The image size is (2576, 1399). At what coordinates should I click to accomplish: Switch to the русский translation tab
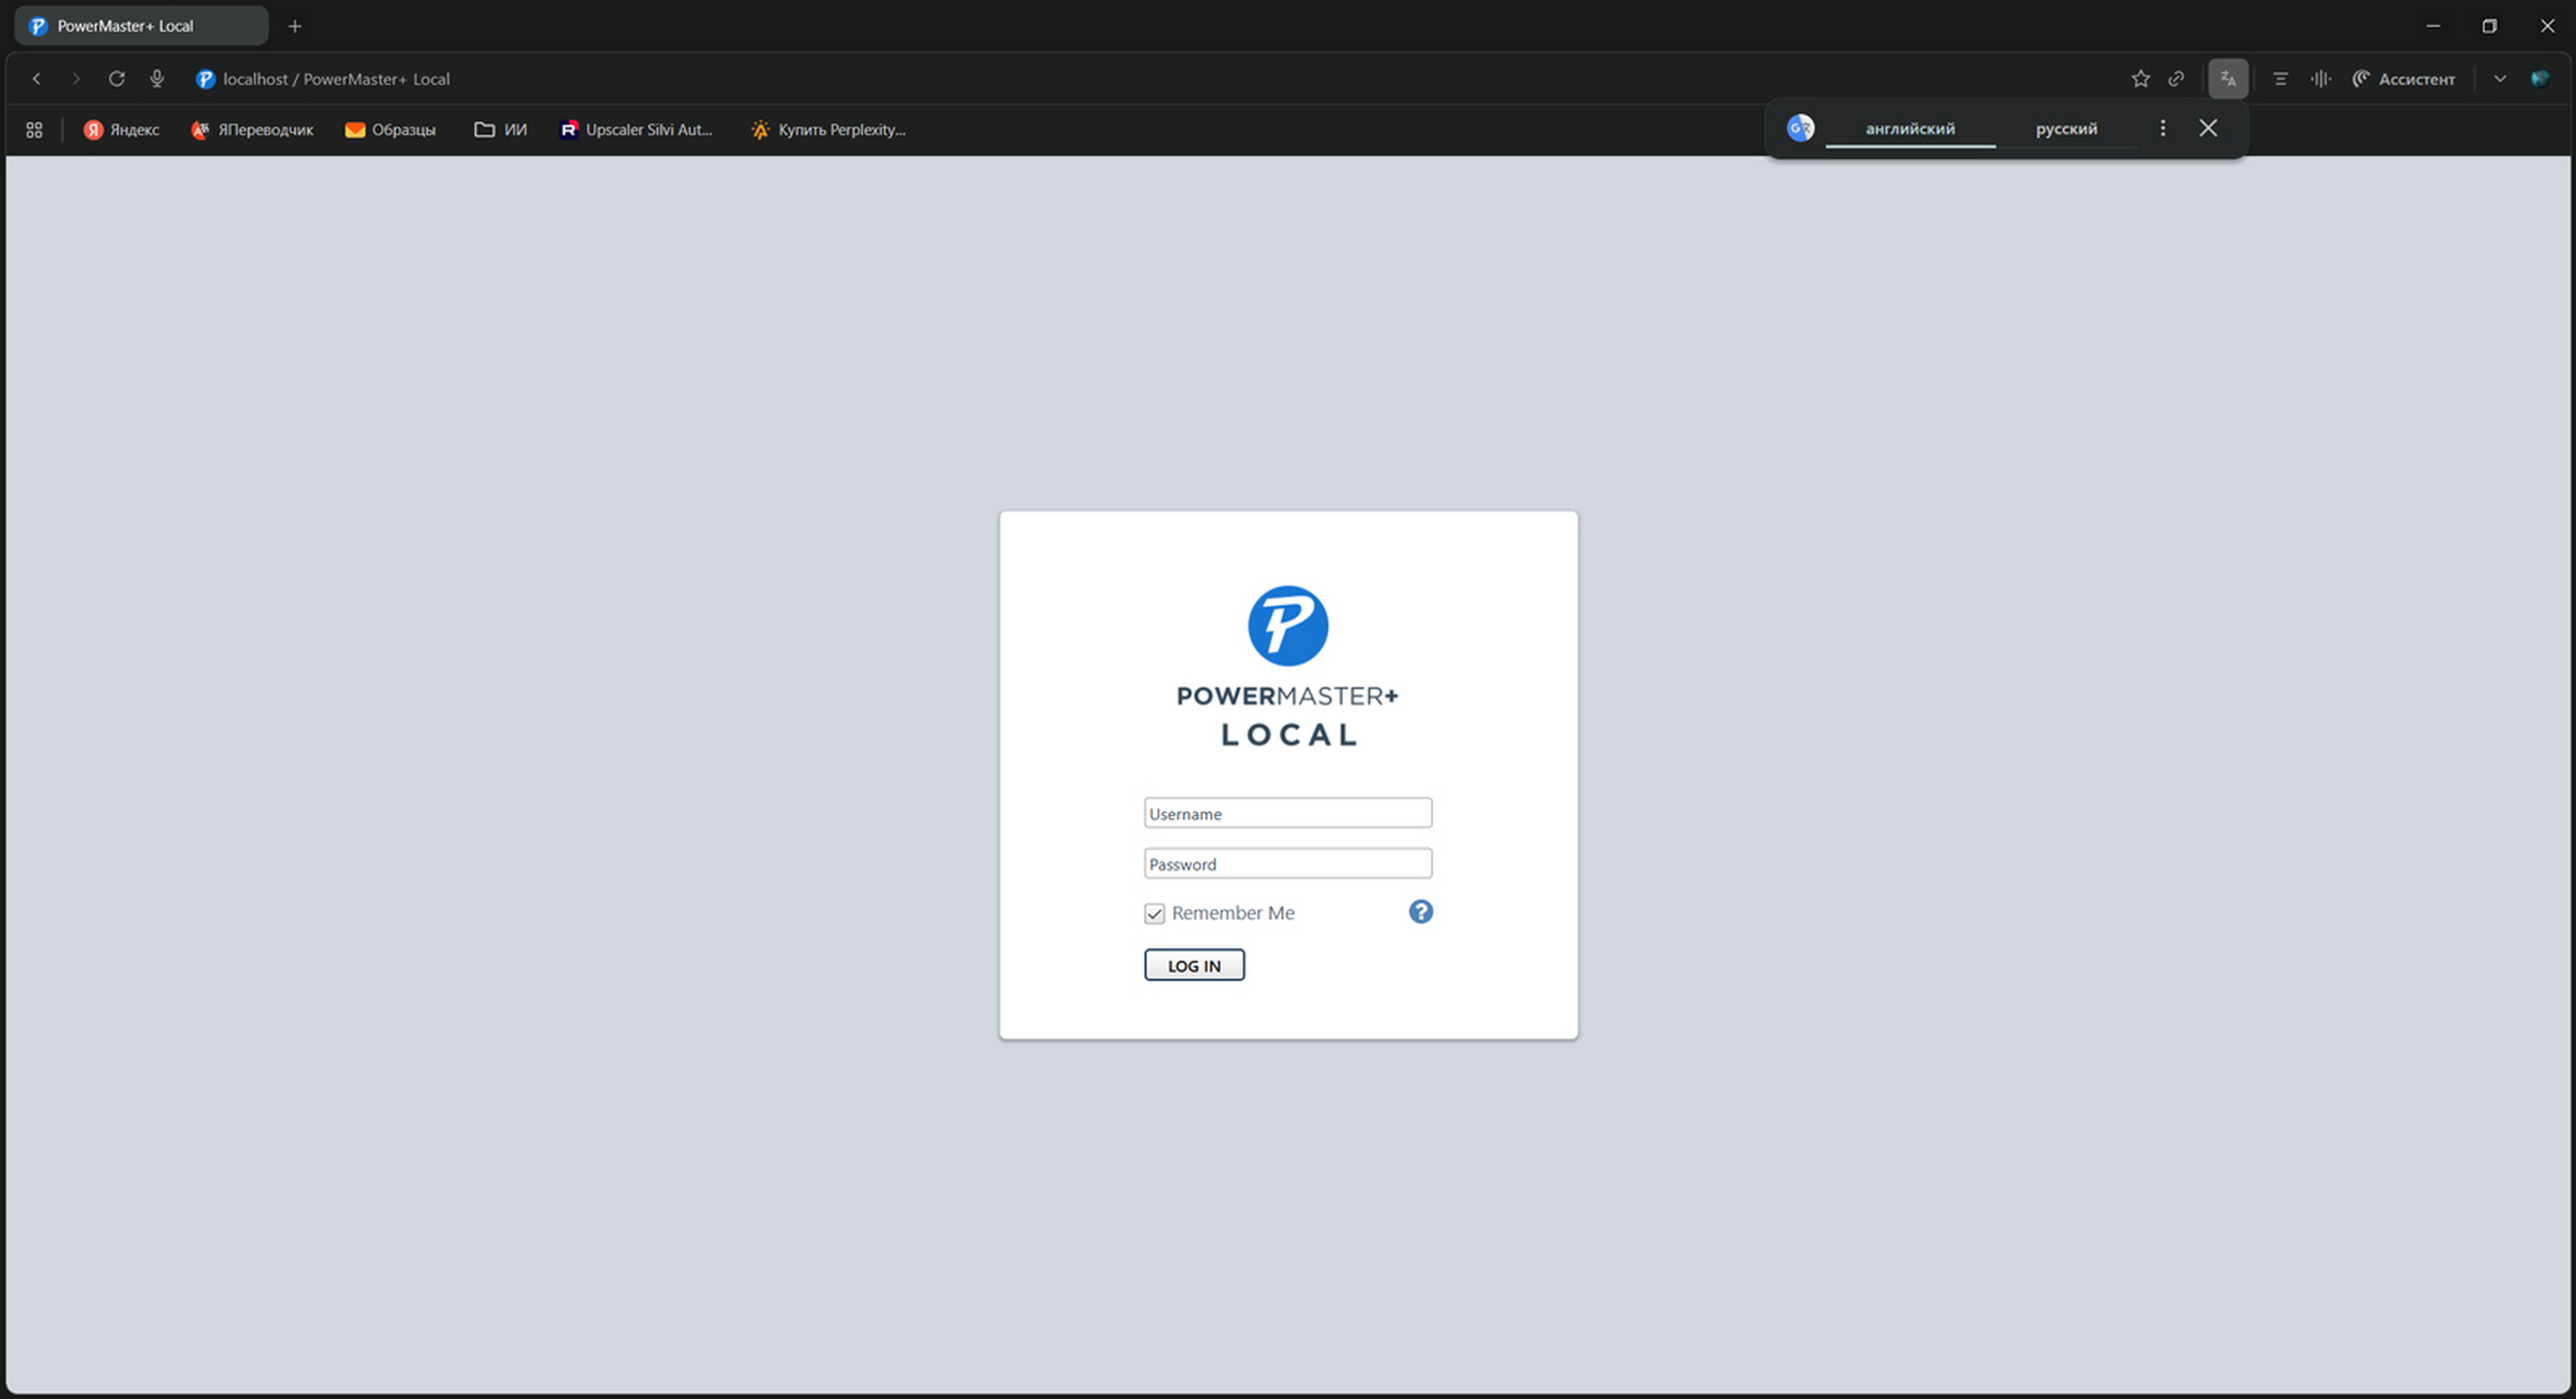point(2066,128)
